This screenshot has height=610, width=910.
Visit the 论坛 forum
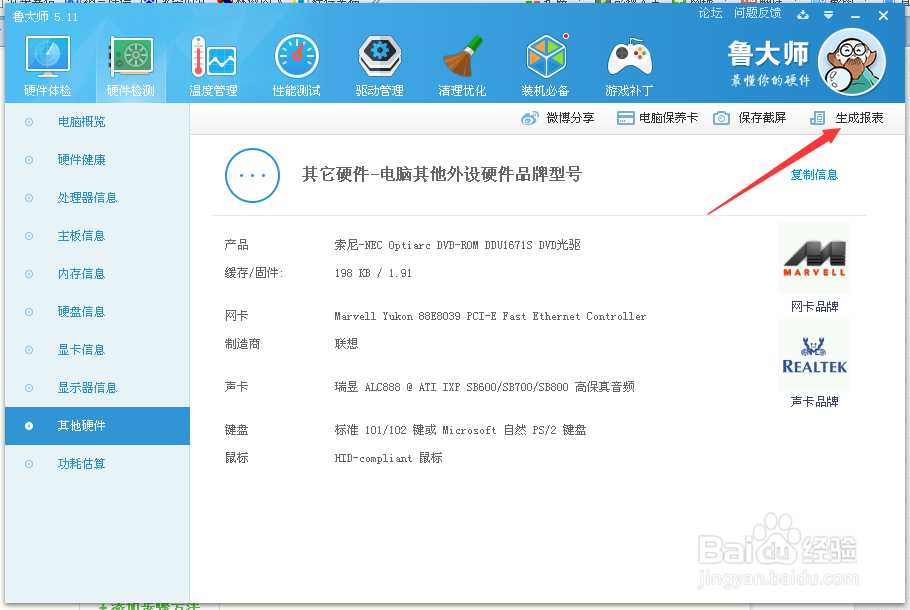(712, 12)
